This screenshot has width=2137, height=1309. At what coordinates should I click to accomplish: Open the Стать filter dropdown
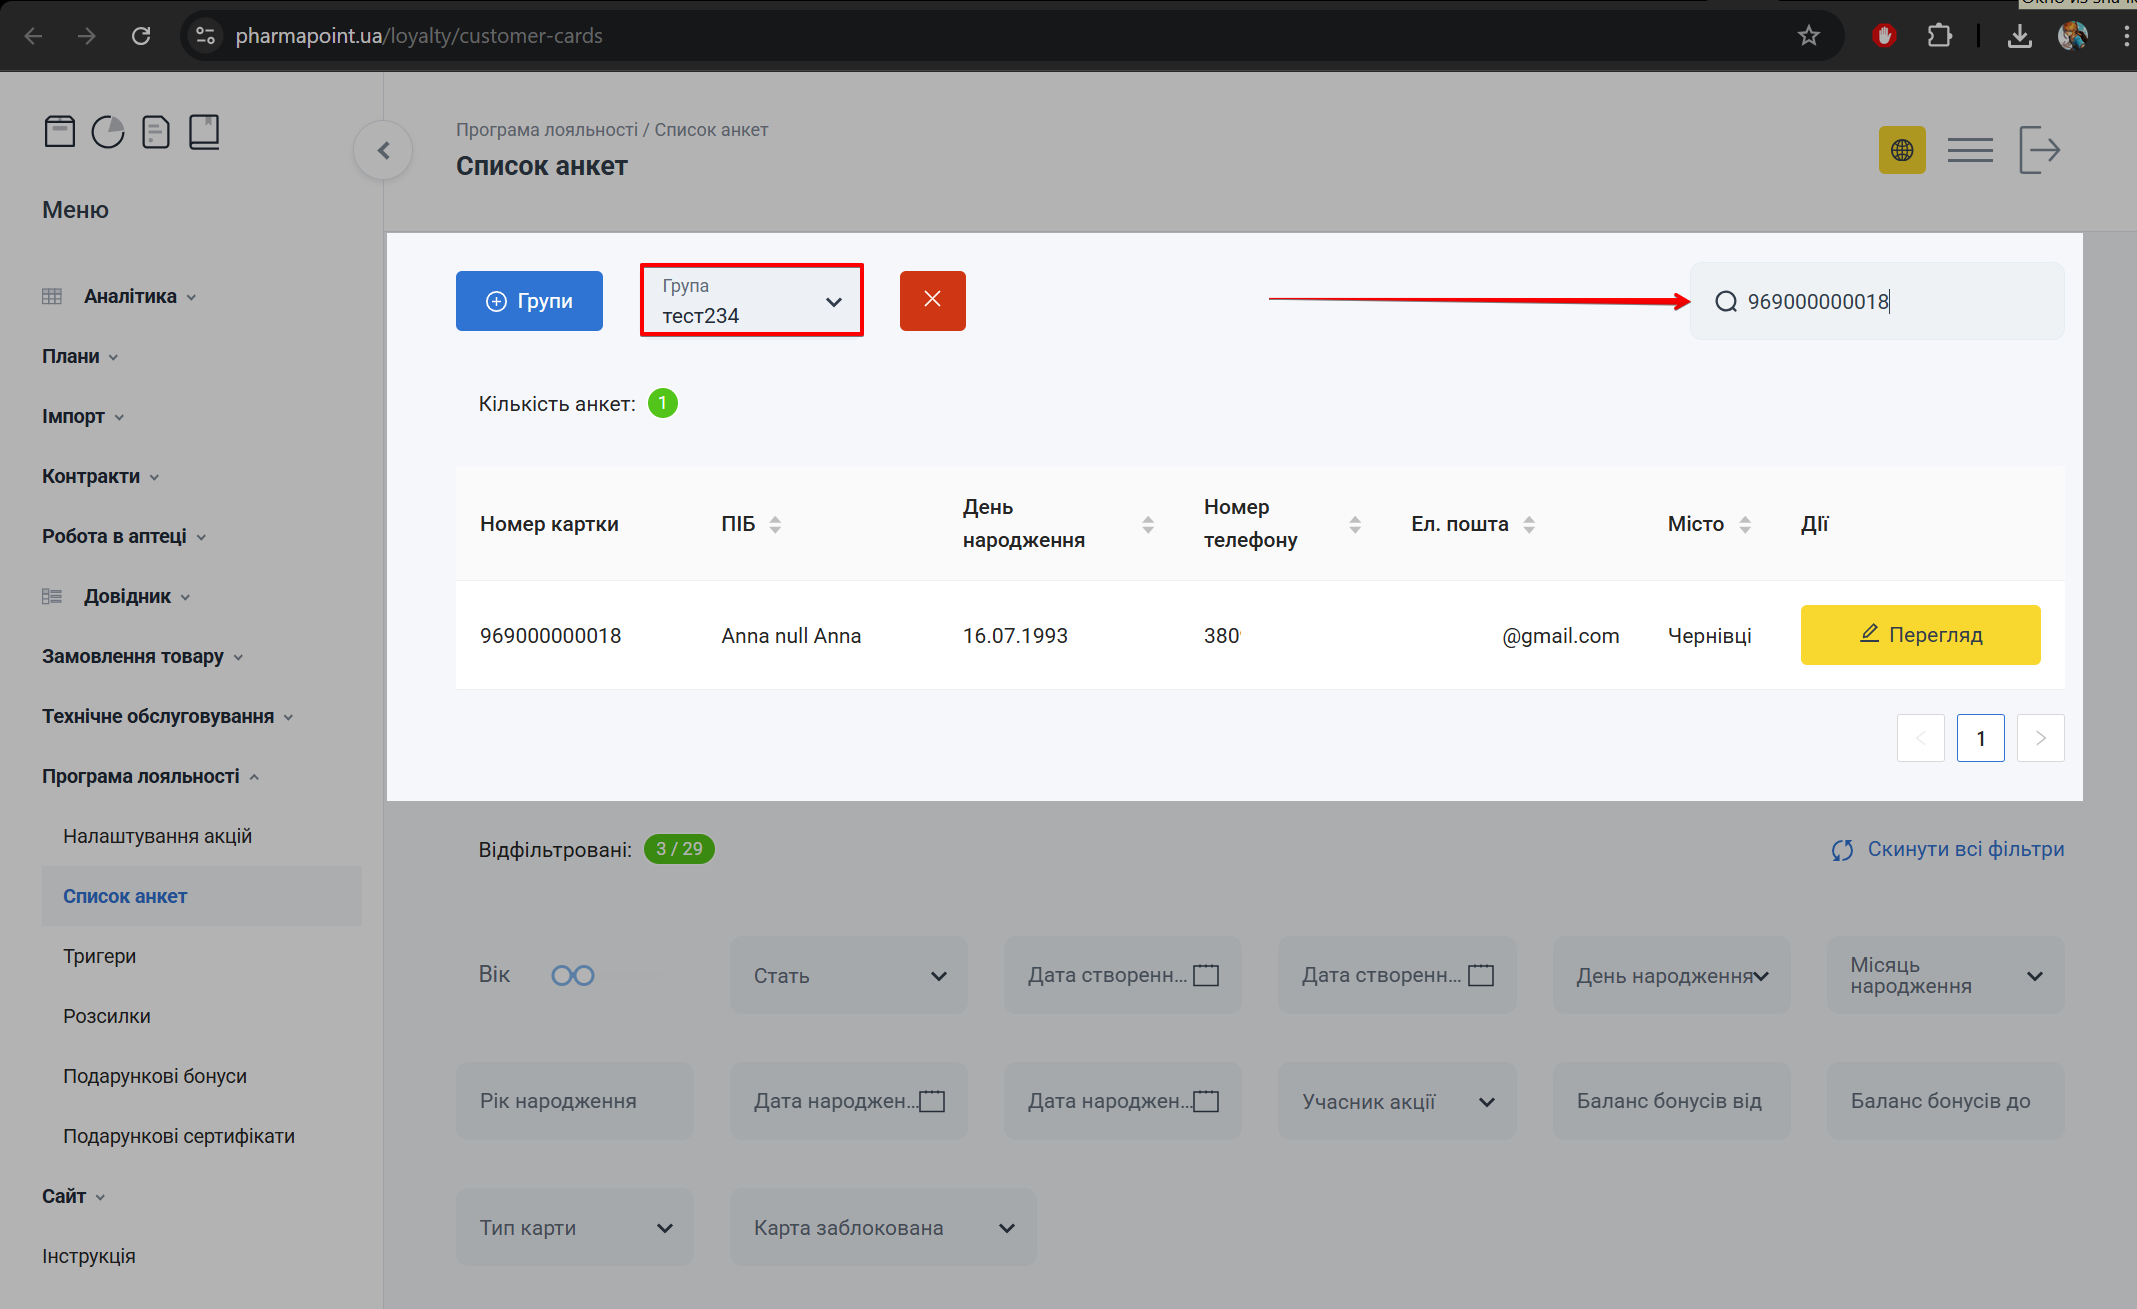click(849, 976)
